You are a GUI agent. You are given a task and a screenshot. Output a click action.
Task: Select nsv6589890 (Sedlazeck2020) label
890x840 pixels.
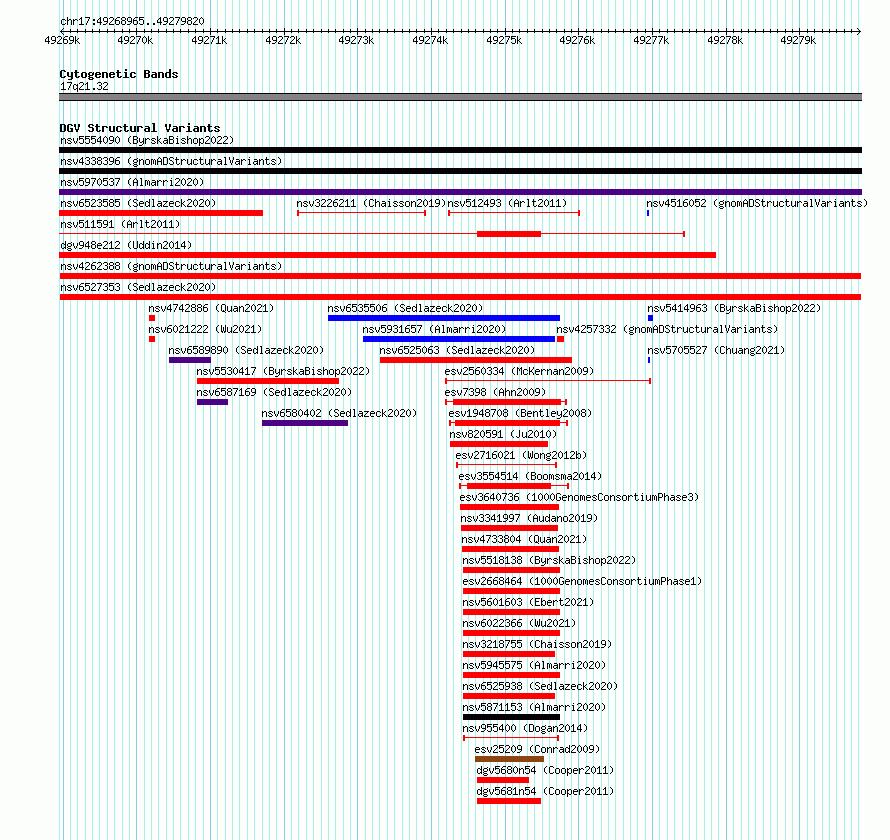246,350
